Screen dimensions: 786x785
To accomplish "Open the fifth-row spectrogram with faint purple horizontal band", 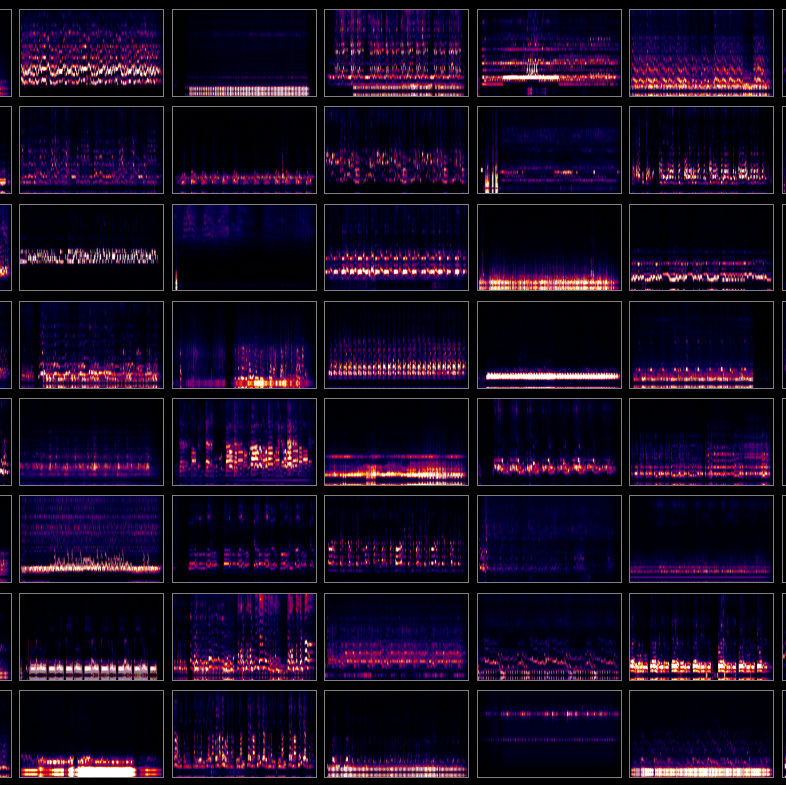I will 91,442.
